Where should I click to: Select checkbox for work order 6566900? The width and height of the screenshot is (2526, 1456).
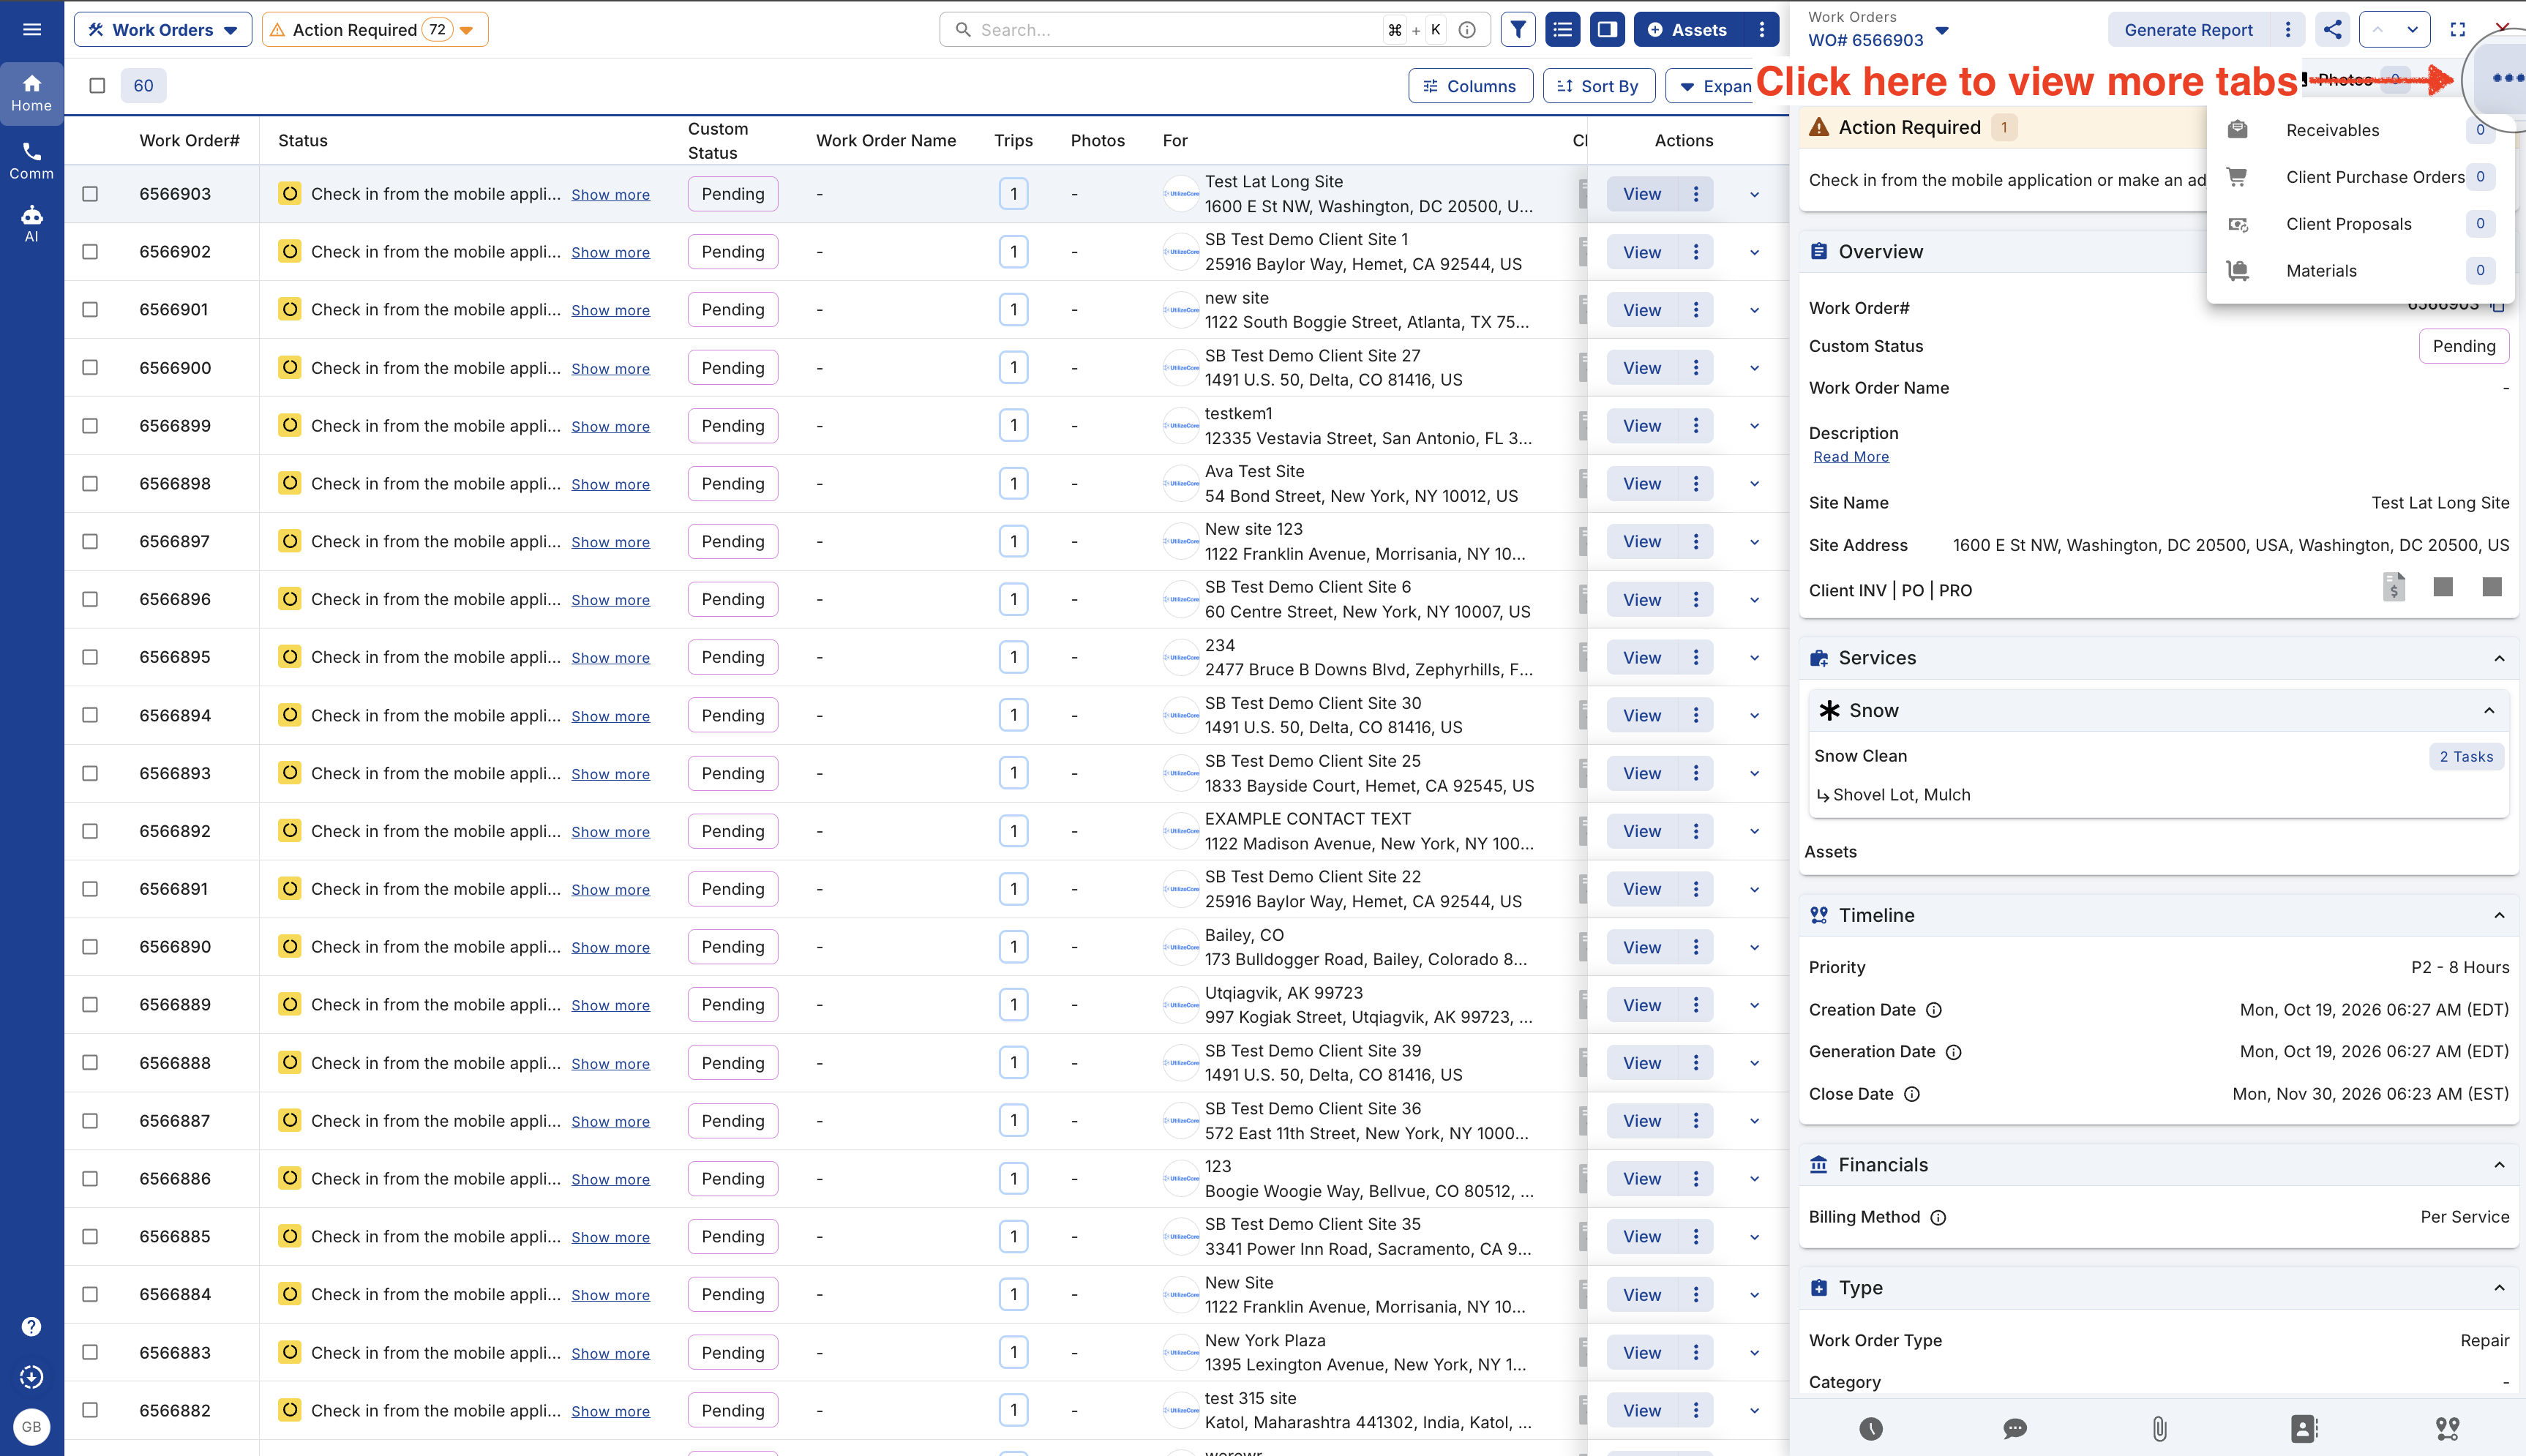90,368
